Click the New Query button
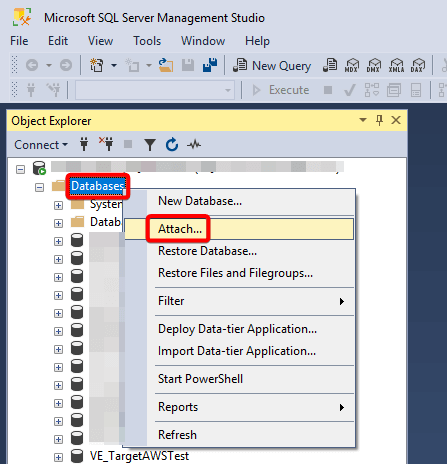447x464 pixels. pyautogui.click(x=272, y=65)
